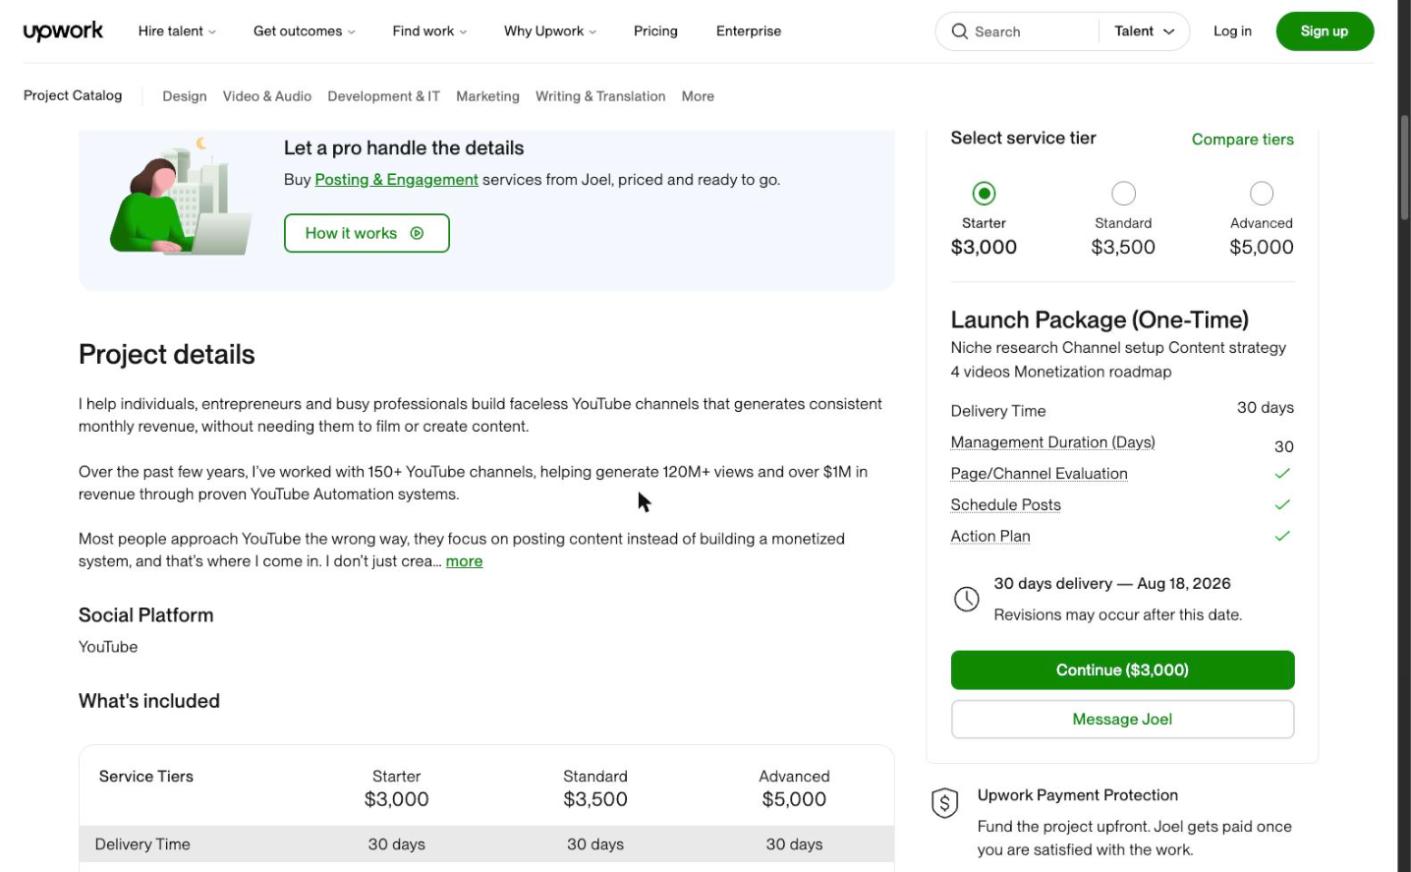This screenshot has width=1411, height=872.
Task: Select the Standard $3,500 tier radio
Action: (x=1123, y=193)
